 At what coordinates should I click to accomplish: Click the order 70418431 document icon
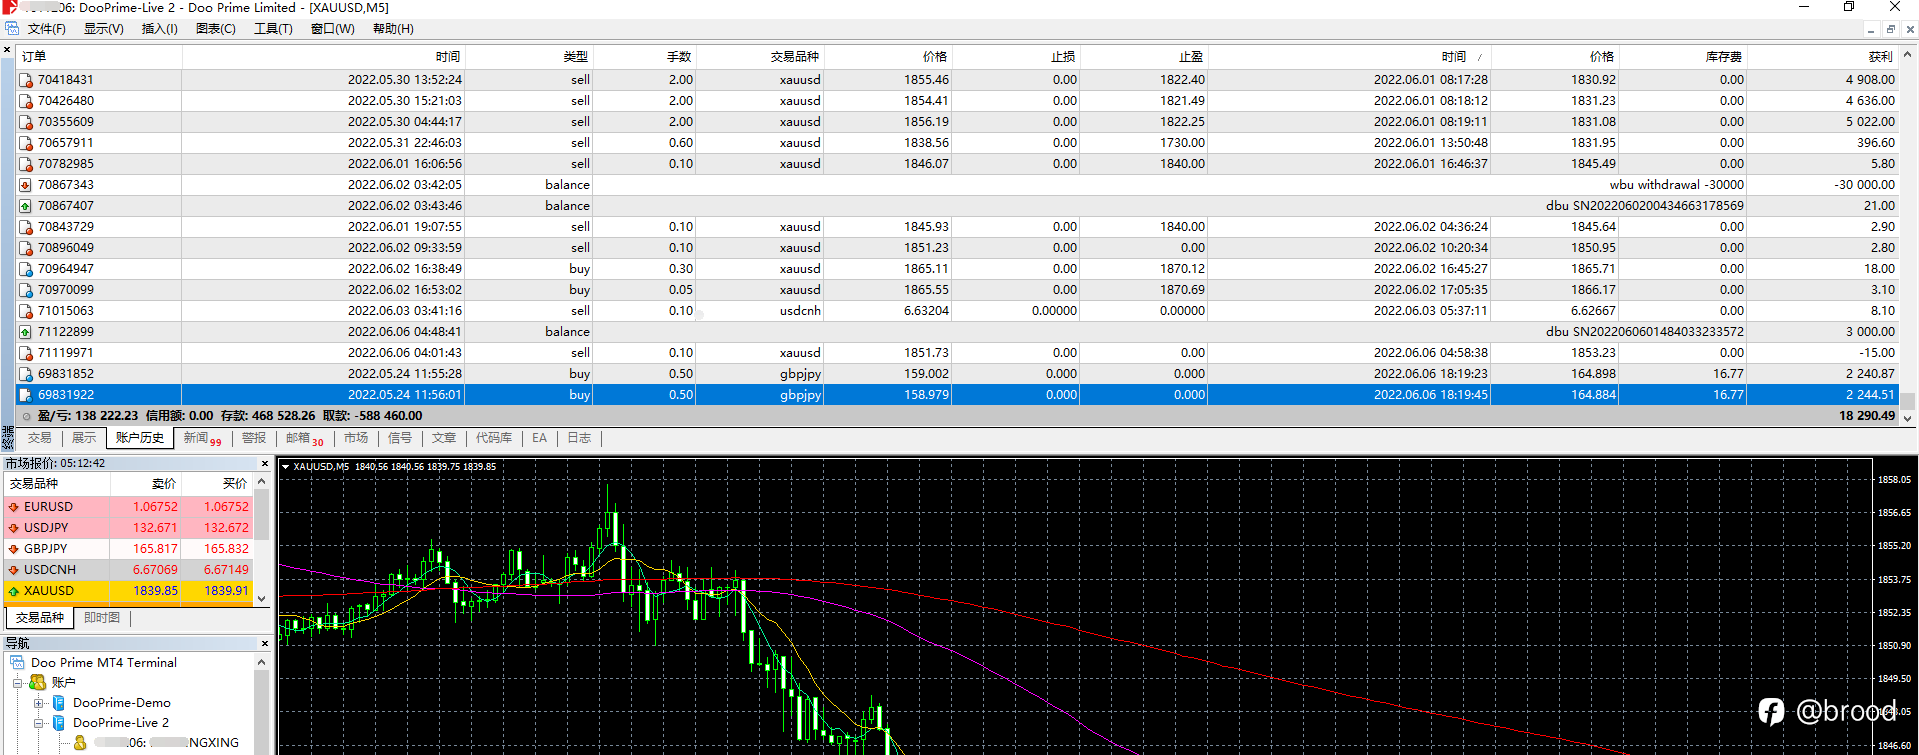coord(26,80)
